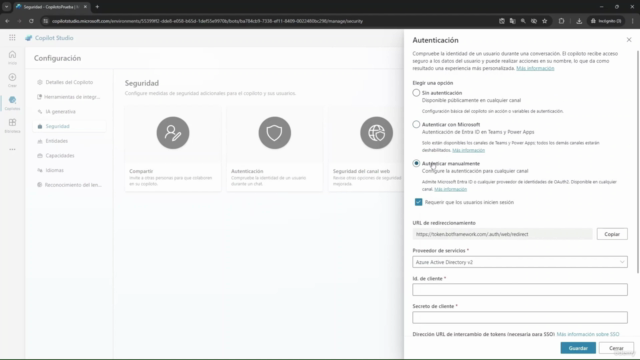
Task: Open a new browser tab
Action: coord(97,7)
